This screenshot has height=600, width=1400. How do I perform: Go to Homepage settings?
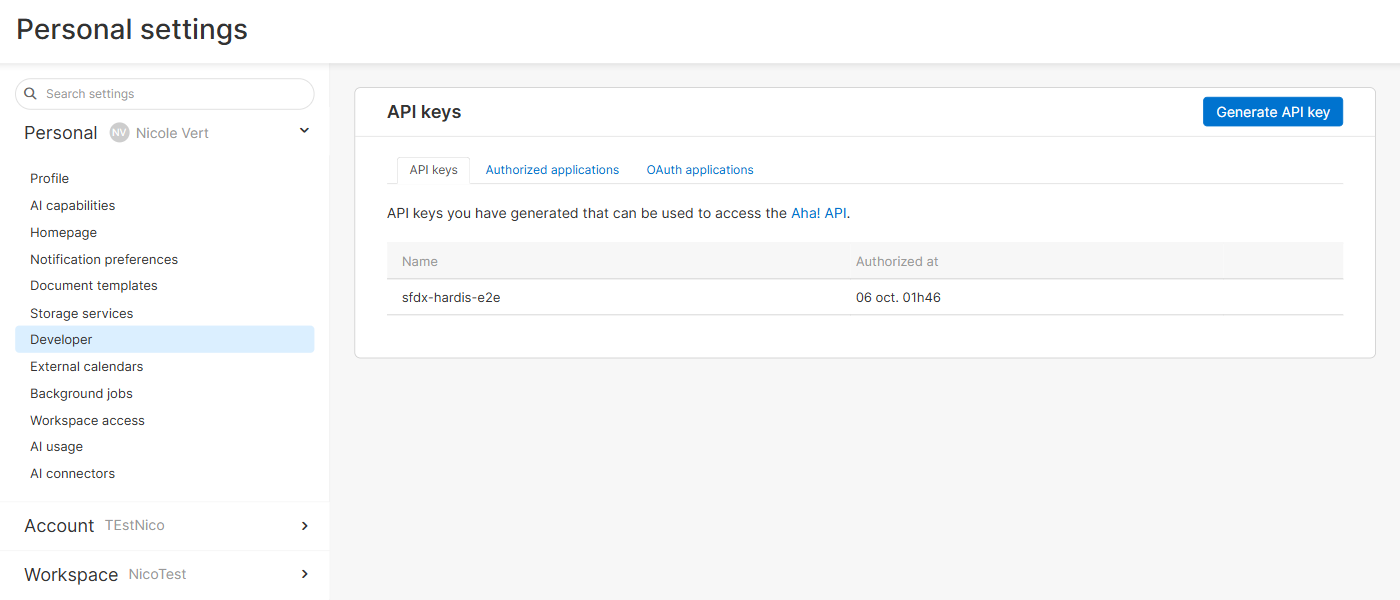click(63, 232)
